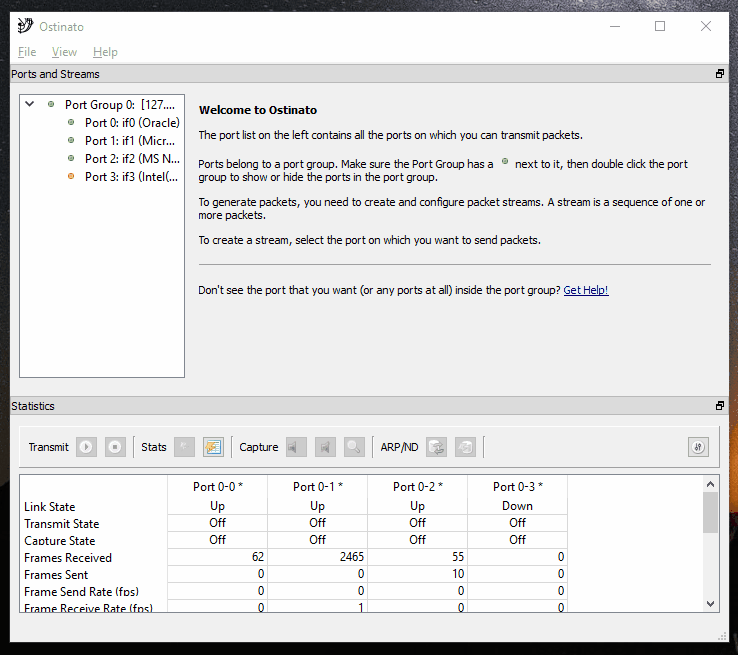
Task: Select Port 2: if2 (MS N...
Action: [132, 159]
